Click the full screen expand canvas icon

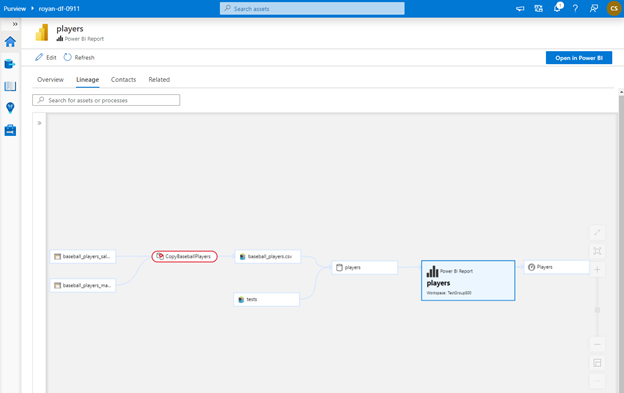click(597, 232)
